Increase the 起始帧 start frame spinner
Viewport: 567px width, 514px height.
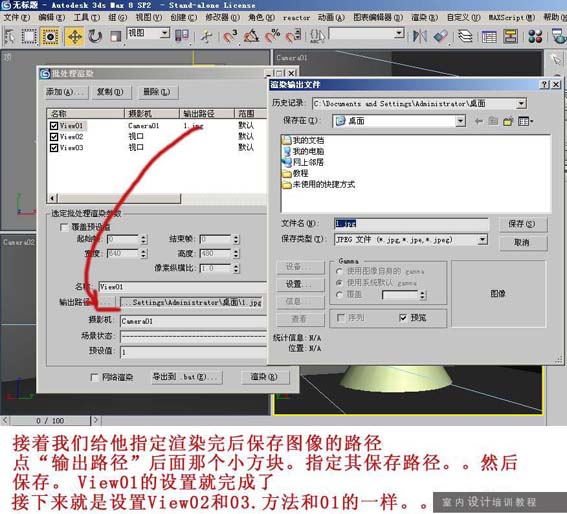click(x=144, y=237)
